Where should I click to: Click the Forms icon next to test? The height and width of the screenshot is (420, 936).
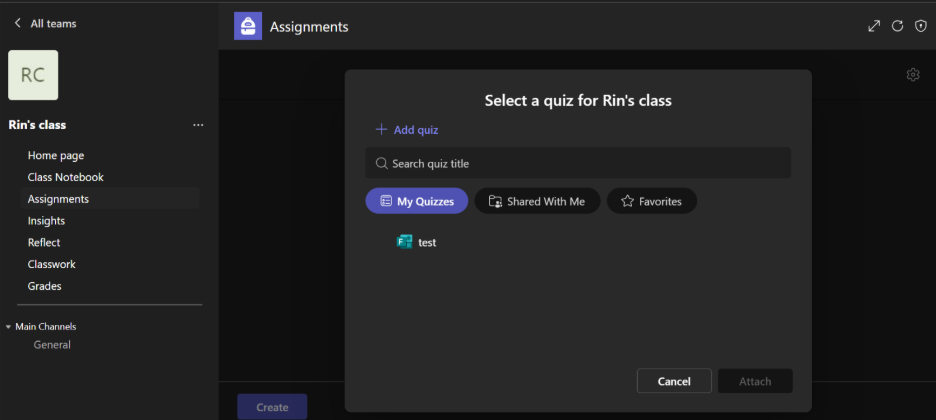(x=404, y=242)
